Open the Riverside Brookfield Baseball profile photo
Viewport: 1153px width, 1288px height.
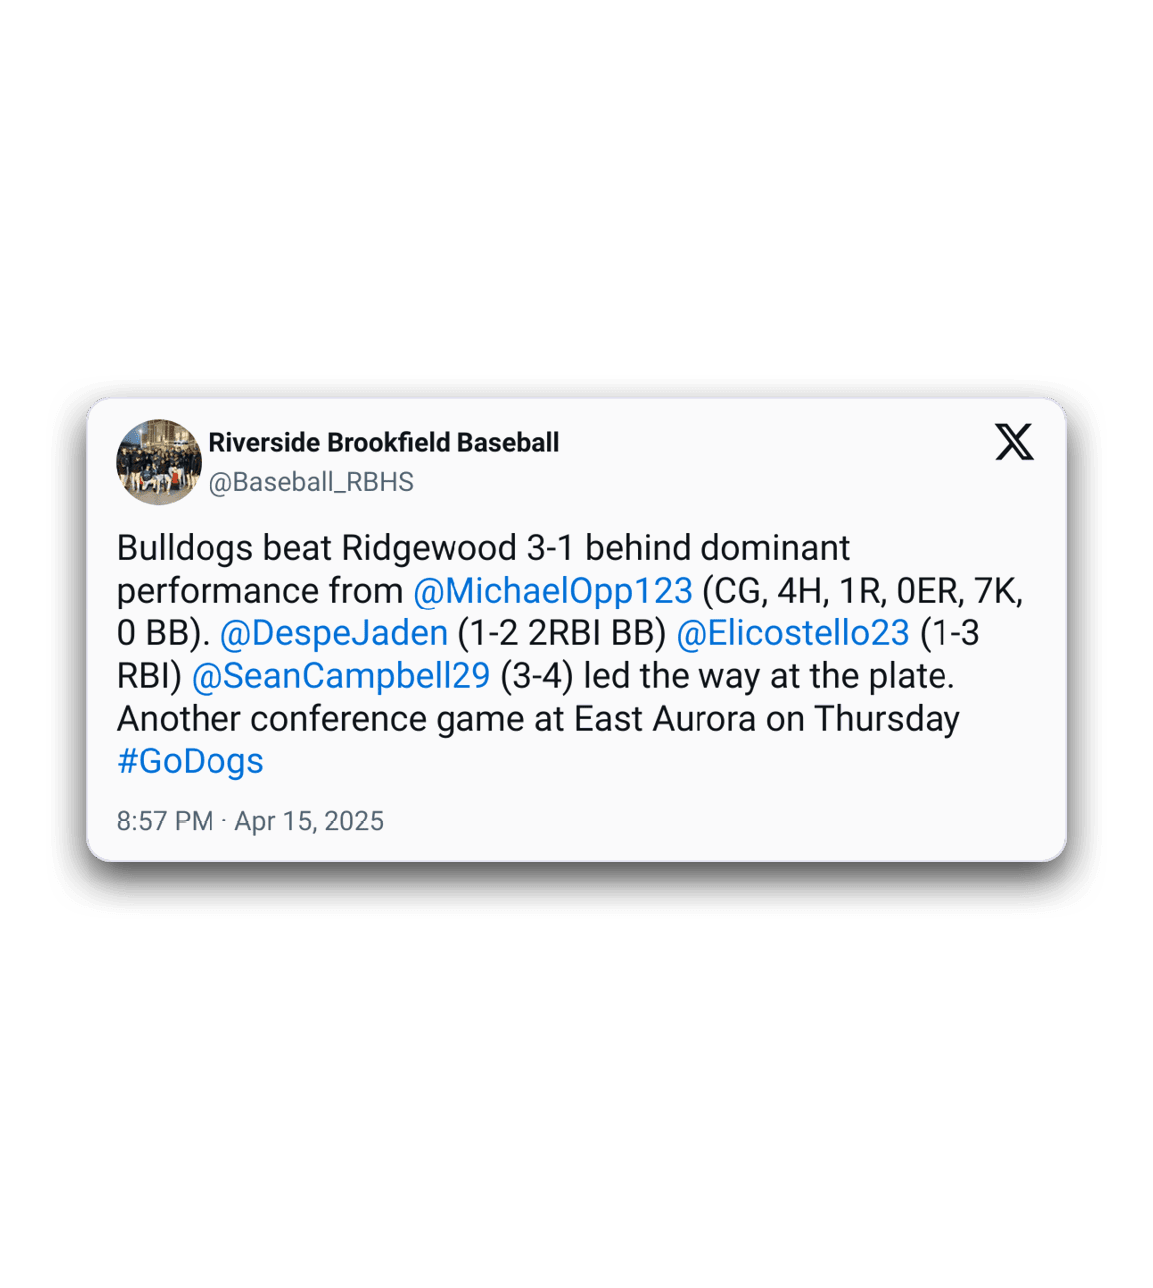[159, 462]
